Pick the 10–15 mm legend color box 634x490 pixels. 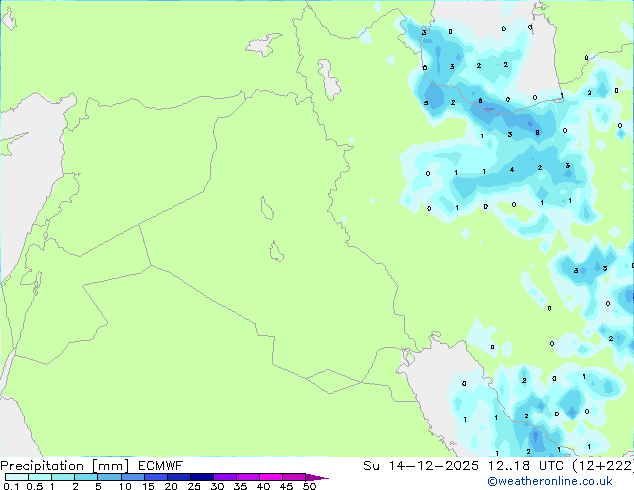(x=133, y=477)
